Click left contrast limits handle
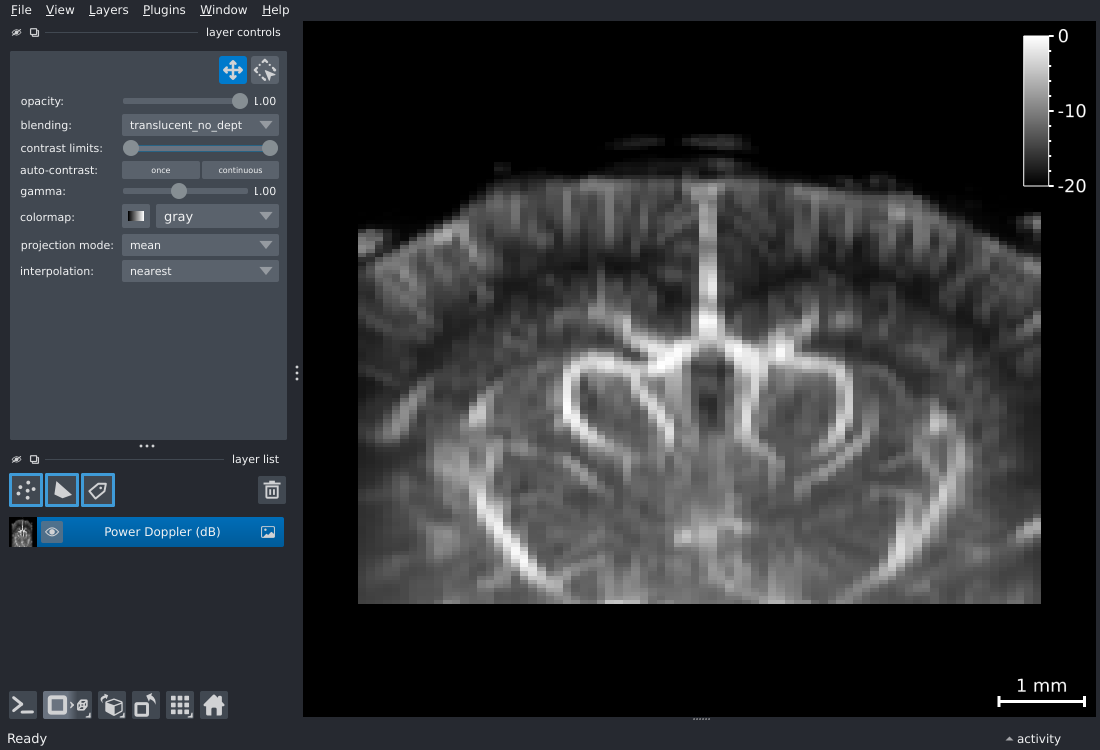The width and height of the screenshot is (1100, 750). click(x=130, y=148)
